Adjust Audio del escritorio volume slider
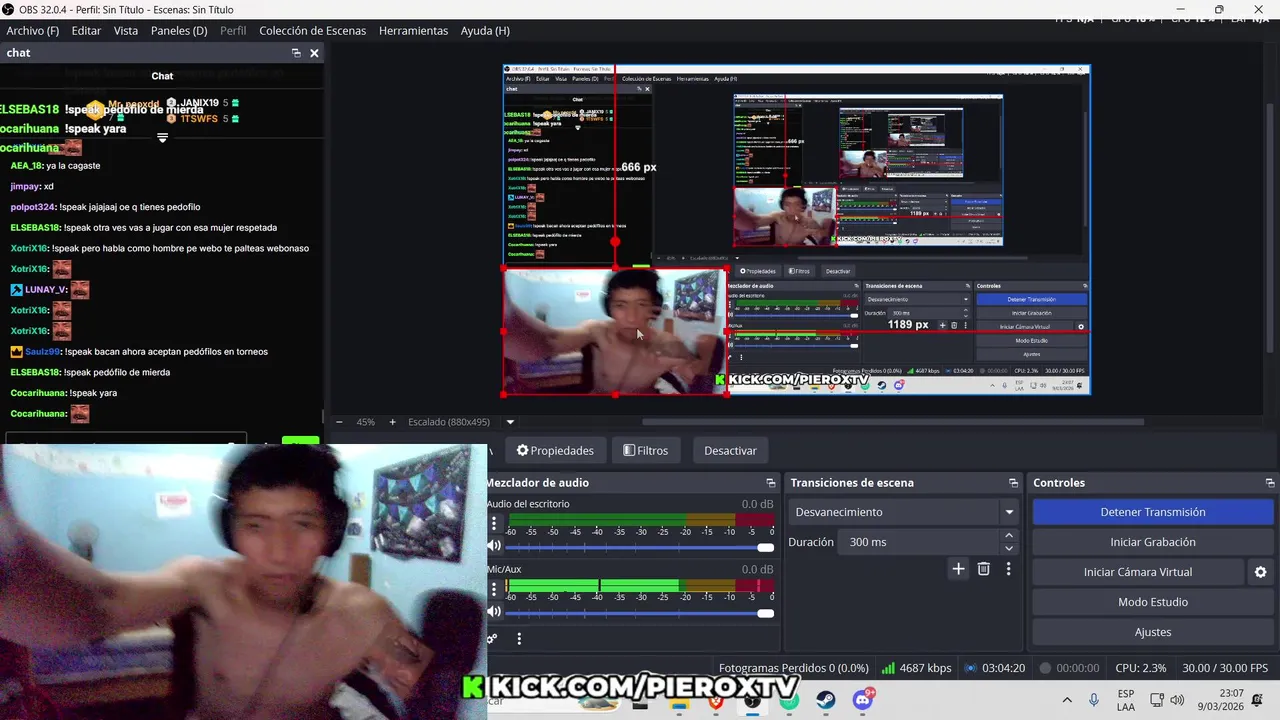 pos(638,547)
